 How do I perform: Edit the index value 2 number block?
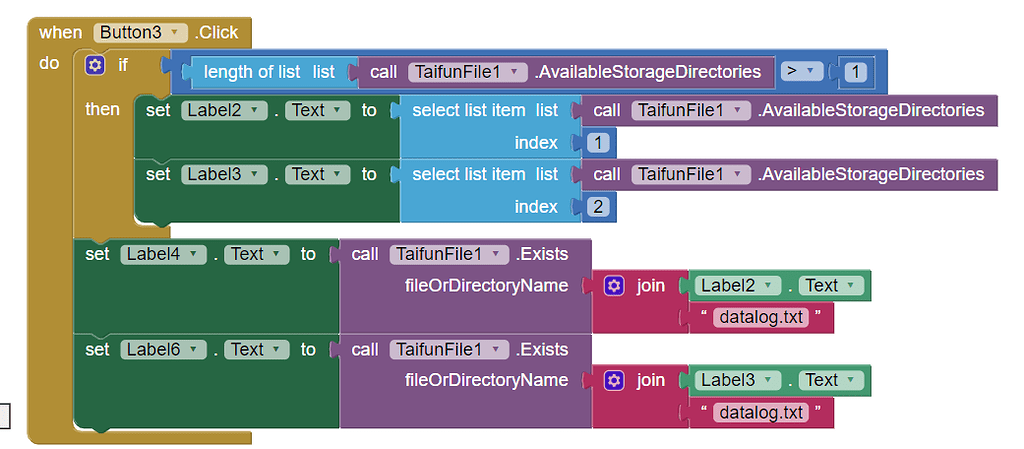[598, 207]
